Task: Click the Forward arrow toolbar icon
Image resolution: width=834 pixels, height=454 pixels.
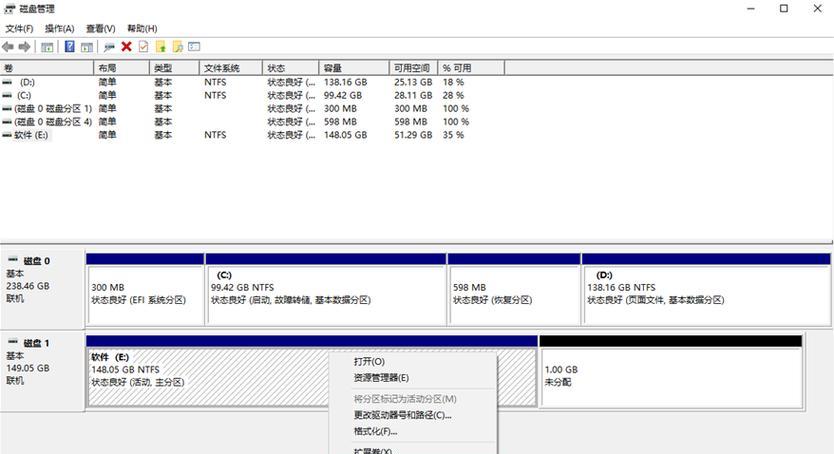Action: (24, 47)
